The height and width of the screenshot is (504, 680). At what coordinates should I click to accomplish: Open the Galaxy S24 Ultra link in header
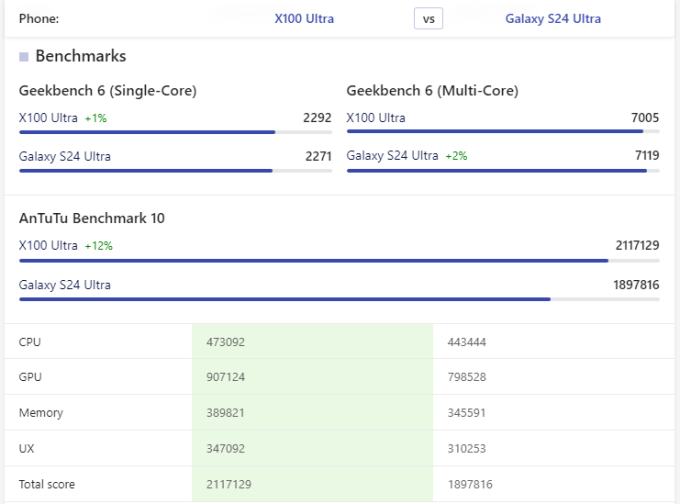tap(553, 19)
